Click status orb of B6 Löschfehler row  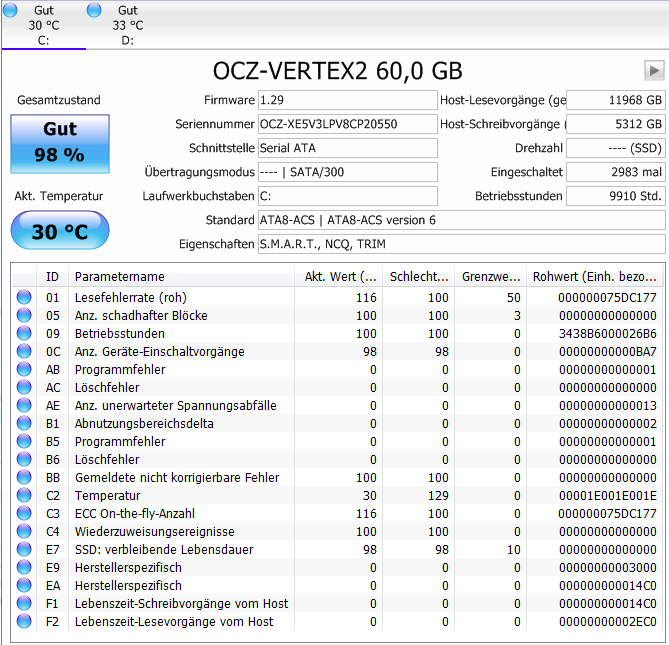[24, 459]
